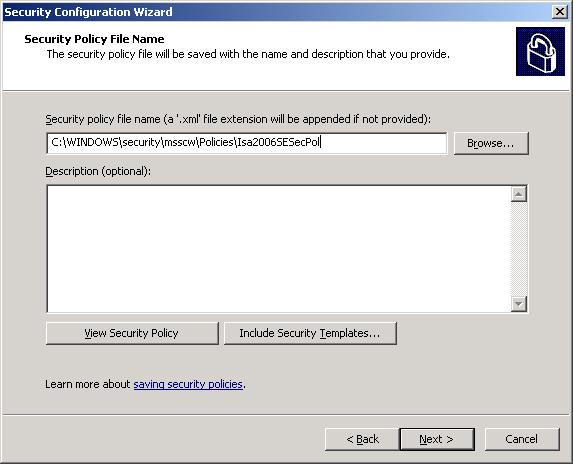Click the Security Configuration Wizard title bar
Image resolution: width=573 pixels, height=464 pixels.
tap(276, 12)
